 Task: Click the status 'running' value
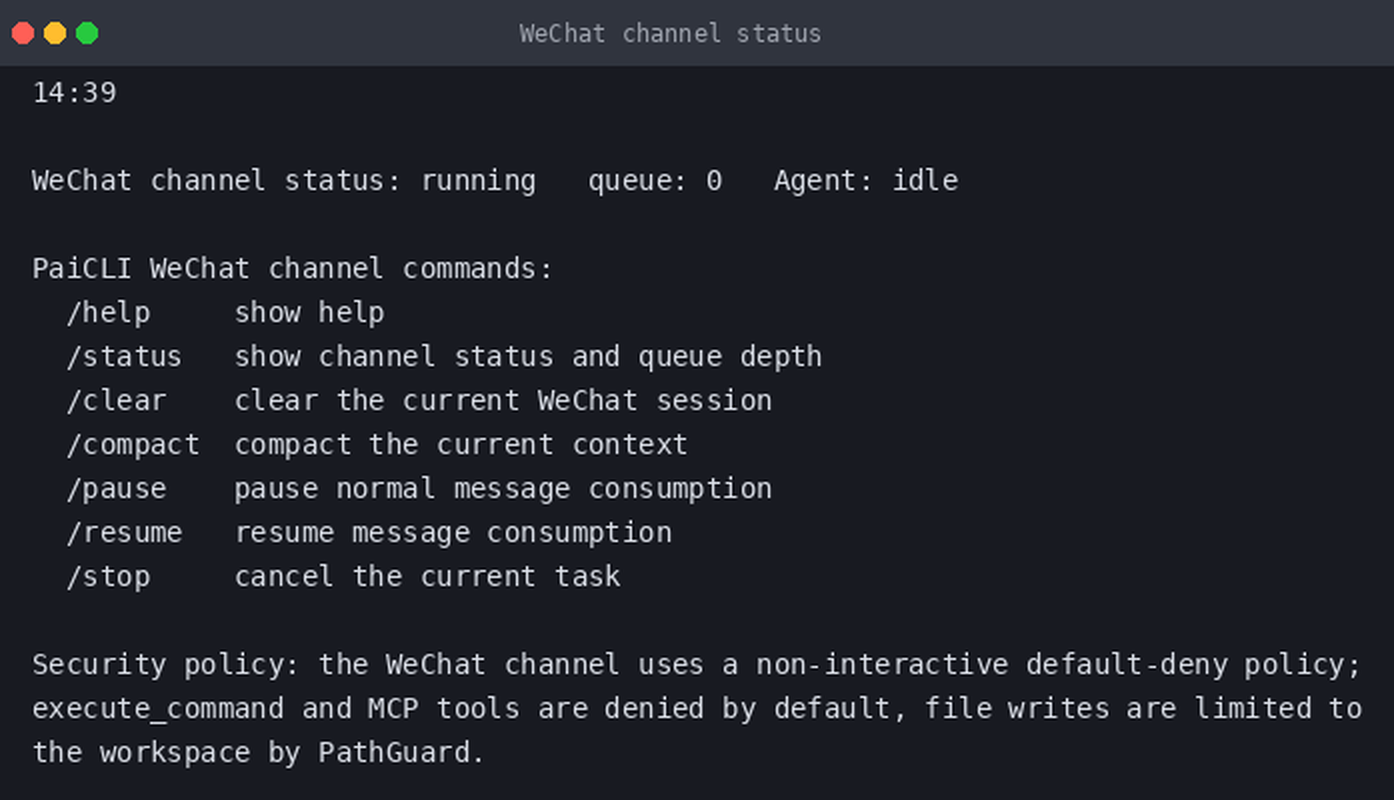478,181
